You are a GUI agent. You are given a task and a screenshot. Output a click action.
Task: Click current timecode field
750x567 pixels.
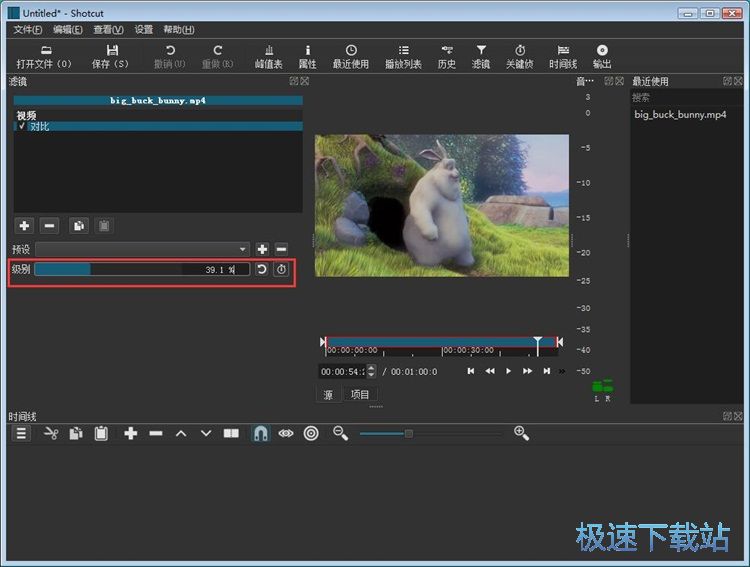tap(342, 372)
